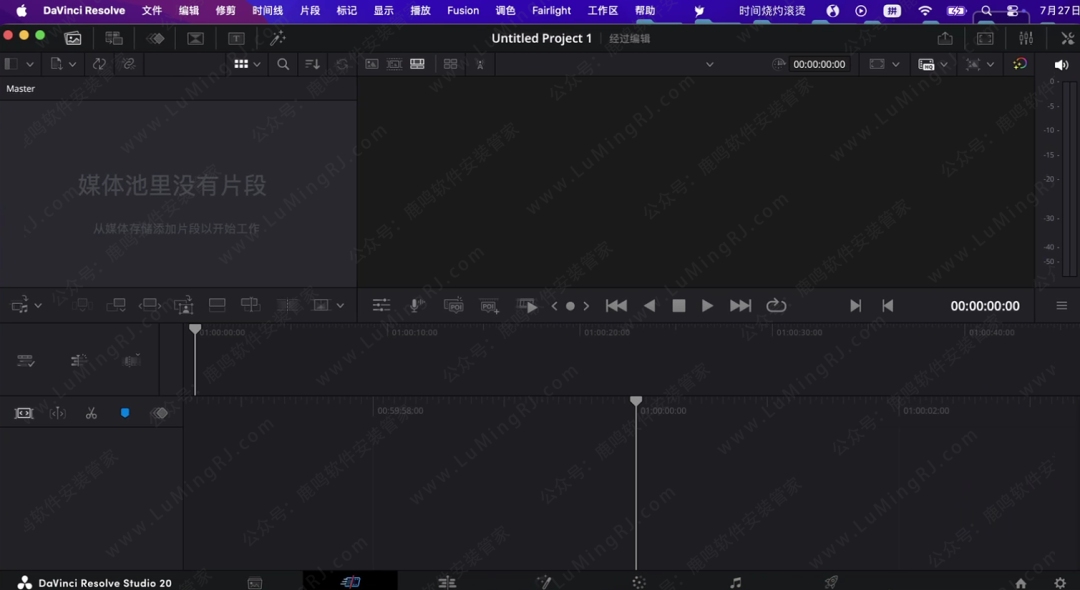Mute audio with the speaker icon
This screenshot has width=1080, height=590.
(1061, 64)
